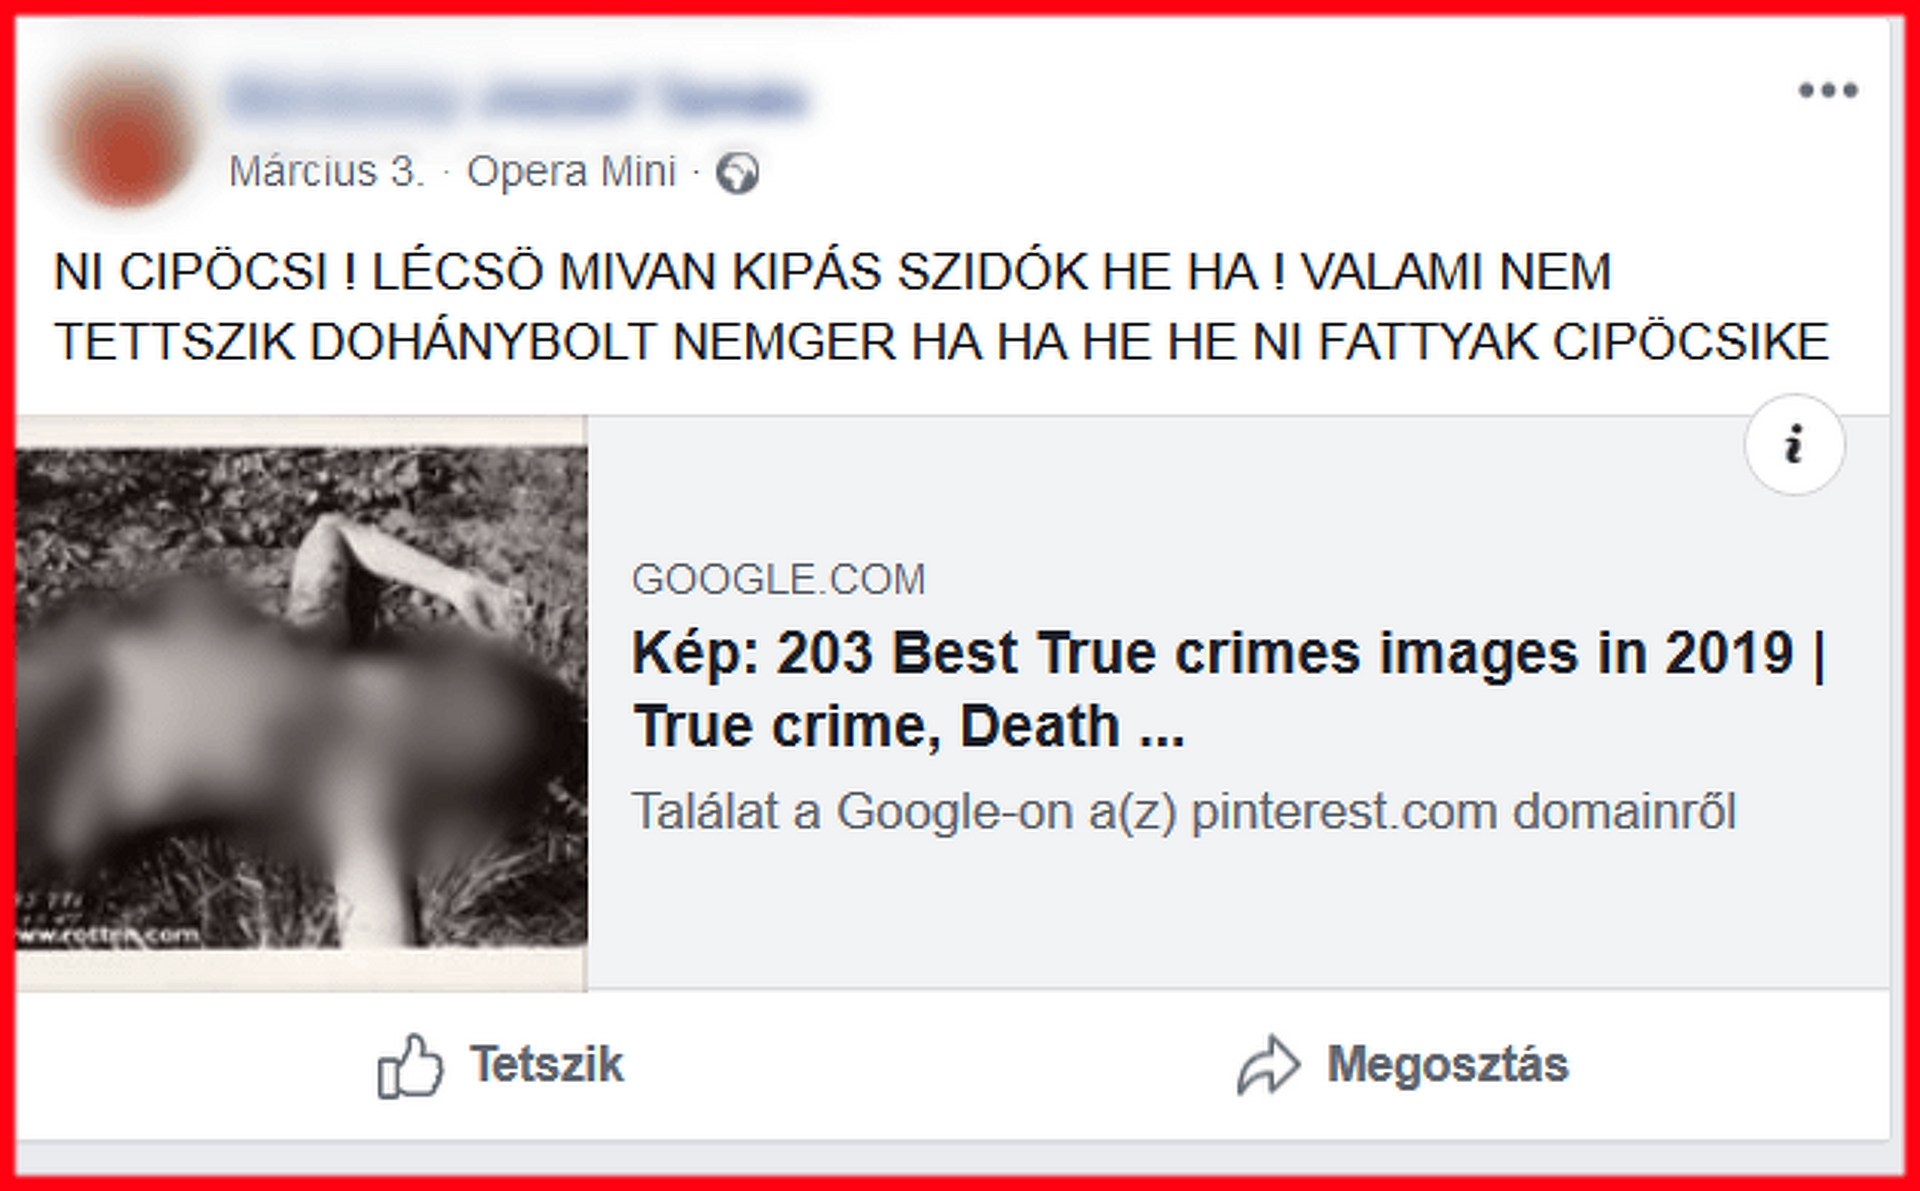Image resolution: width=1920 pixels, height=1191 pixels.
Task: Open the black-and-white link preview thumbnail
Action: tap(301, 703)
